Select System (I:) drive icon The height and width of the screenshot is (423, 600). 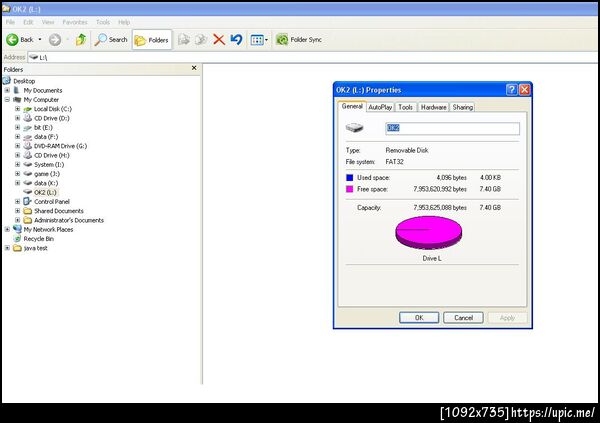(28, 164)
